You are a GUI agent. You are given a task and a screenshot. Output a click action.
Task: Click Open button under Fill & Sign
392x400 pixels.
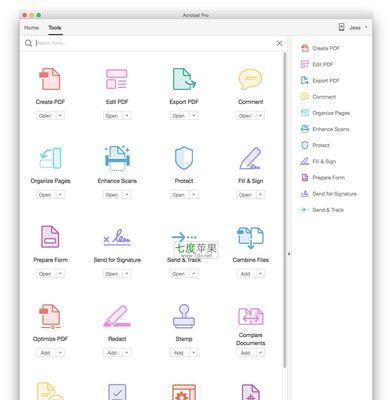tap(245, 195)
